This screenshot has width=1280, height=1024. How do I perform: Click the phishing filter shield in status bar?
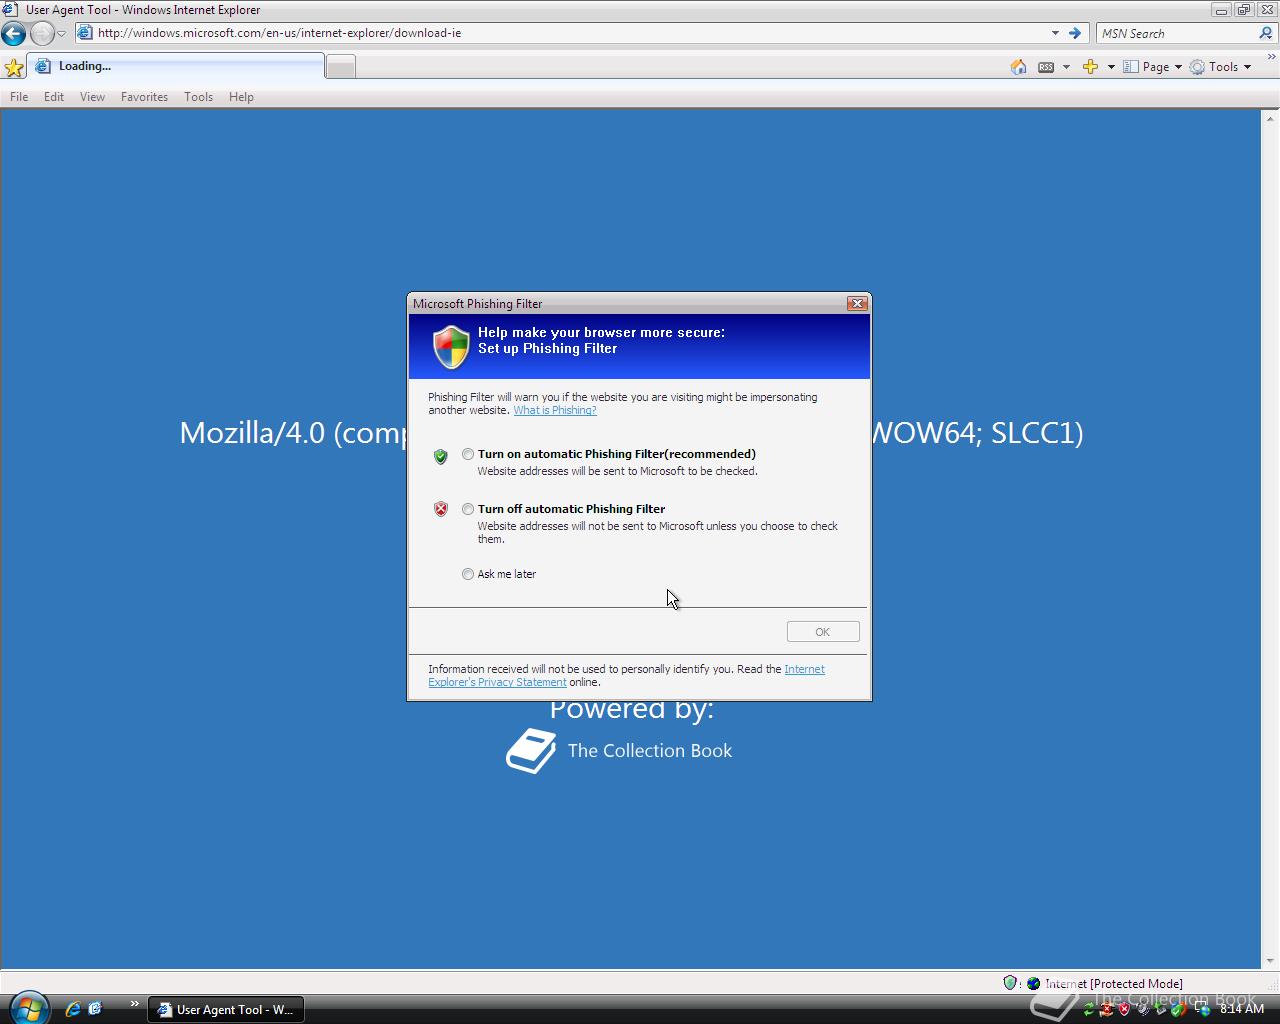(x=1010, y=983)
